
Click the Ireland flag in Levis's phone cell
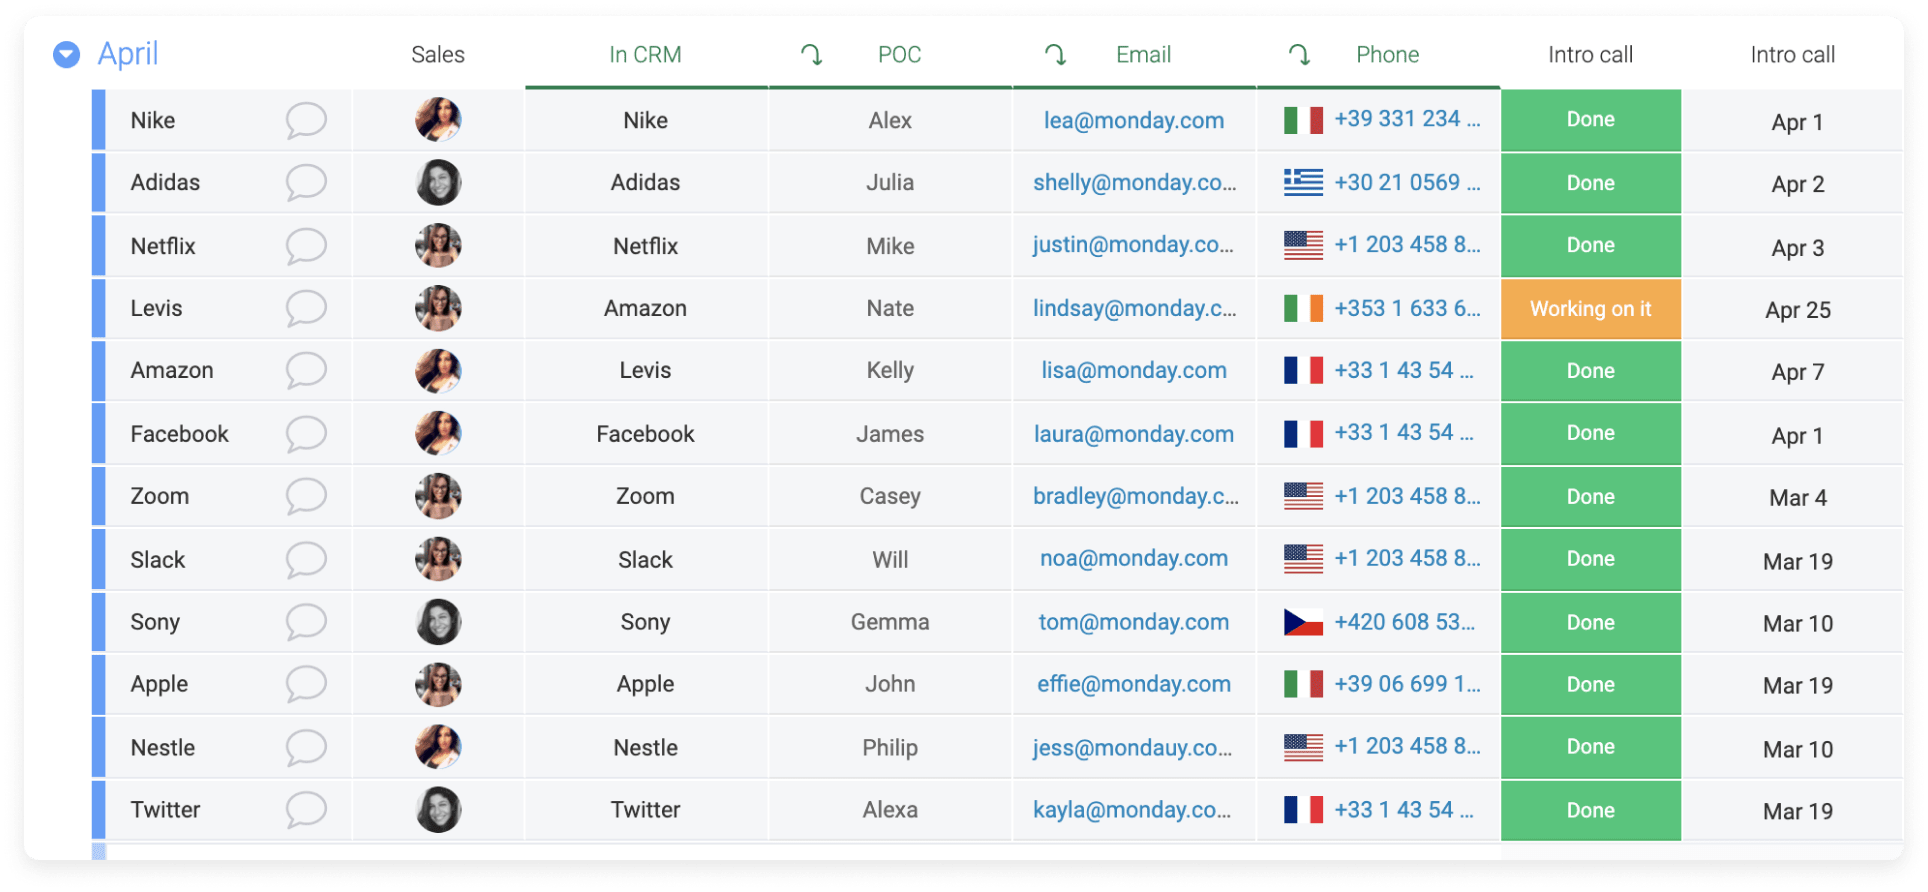click(x=1303, y=308)
